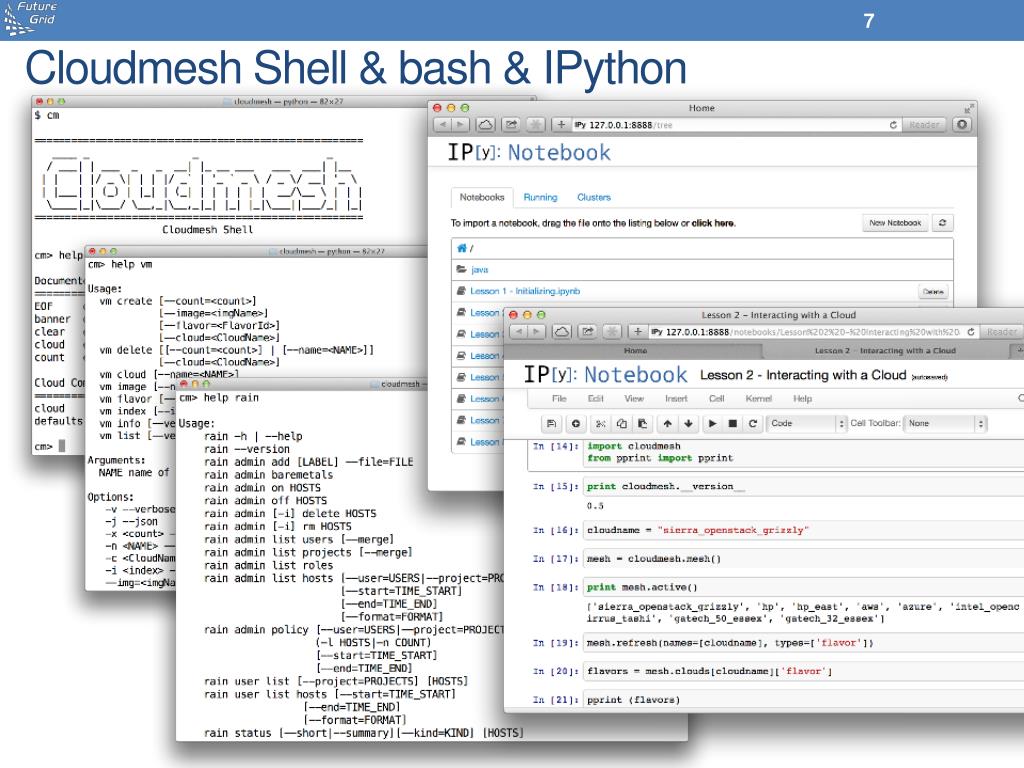Go back in the Lesson 2 browser window
The height and width of the screenshot is (768, 1024).
coord(519,332)
